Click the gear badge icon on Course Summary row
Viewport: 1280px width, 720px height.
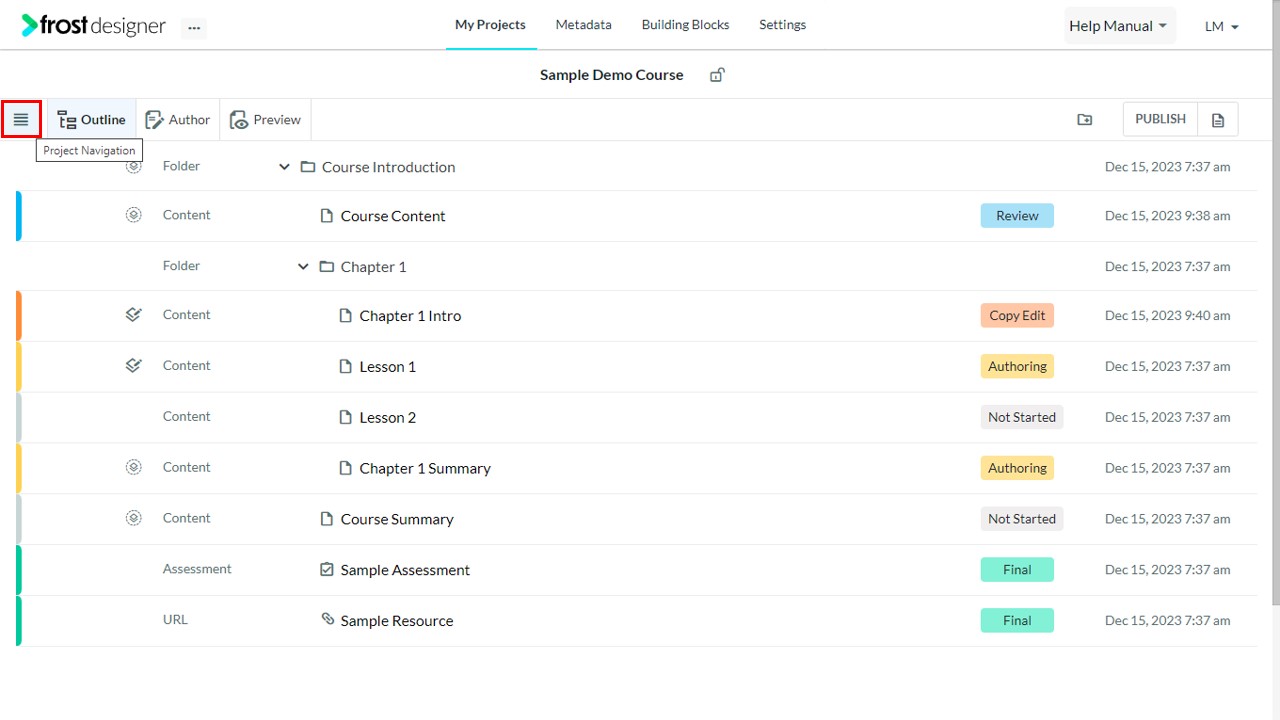[134, 518]
